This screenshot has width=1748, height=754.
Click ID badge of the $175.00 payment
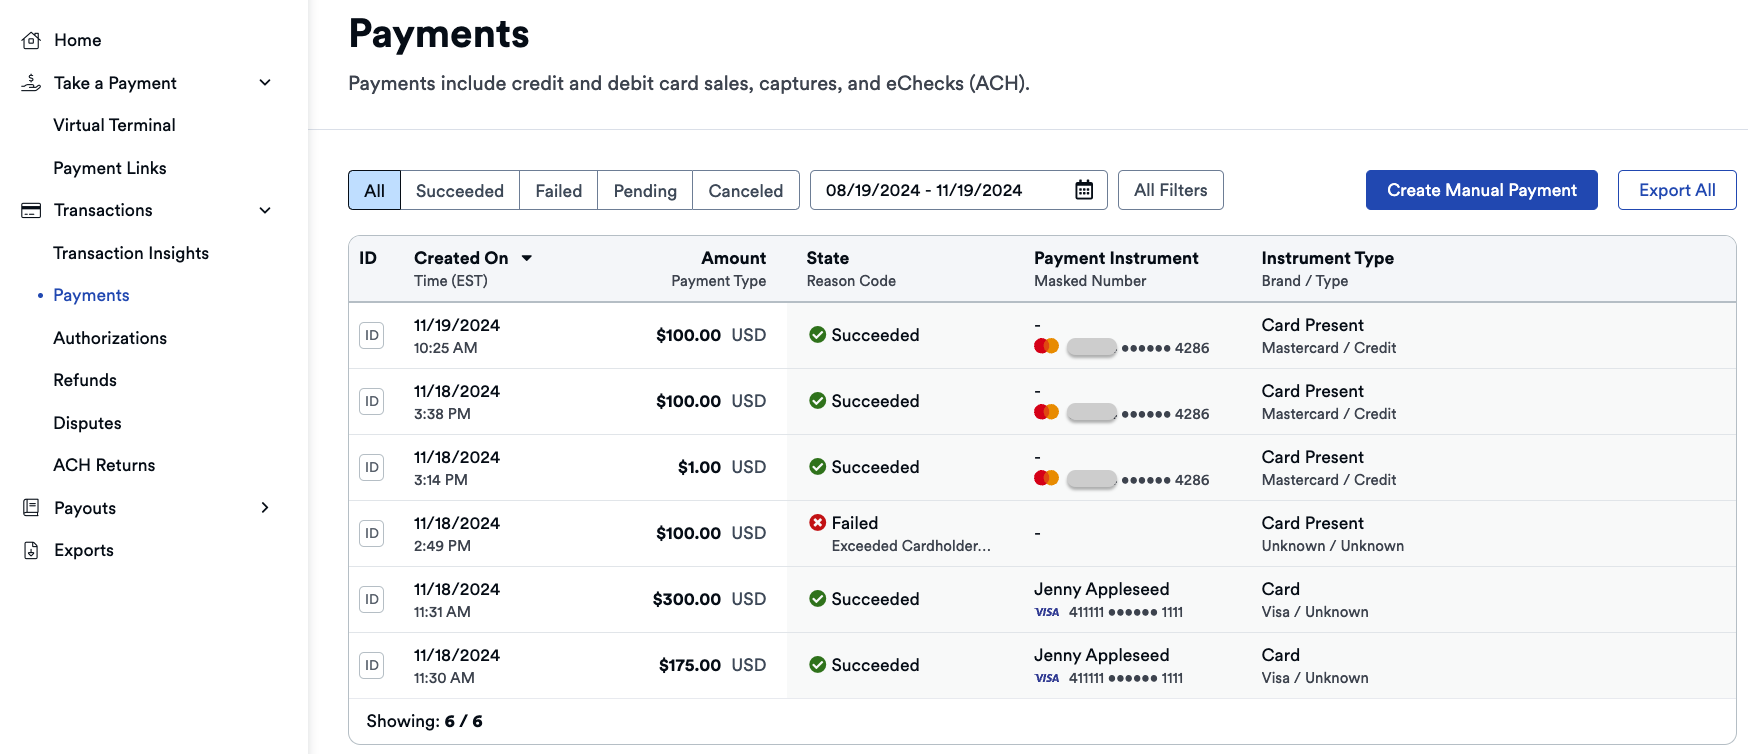point(371,665)
